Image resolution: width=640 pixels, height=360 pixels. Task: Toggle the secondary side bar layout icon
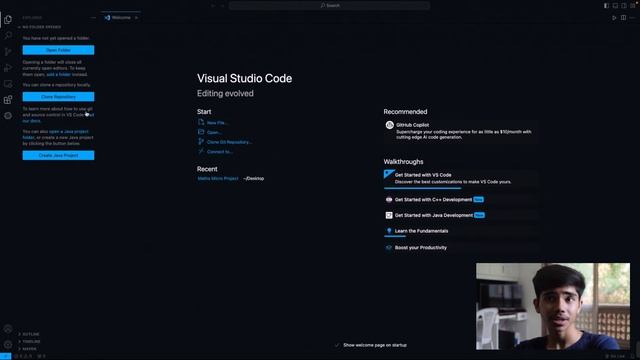point(624,6)
